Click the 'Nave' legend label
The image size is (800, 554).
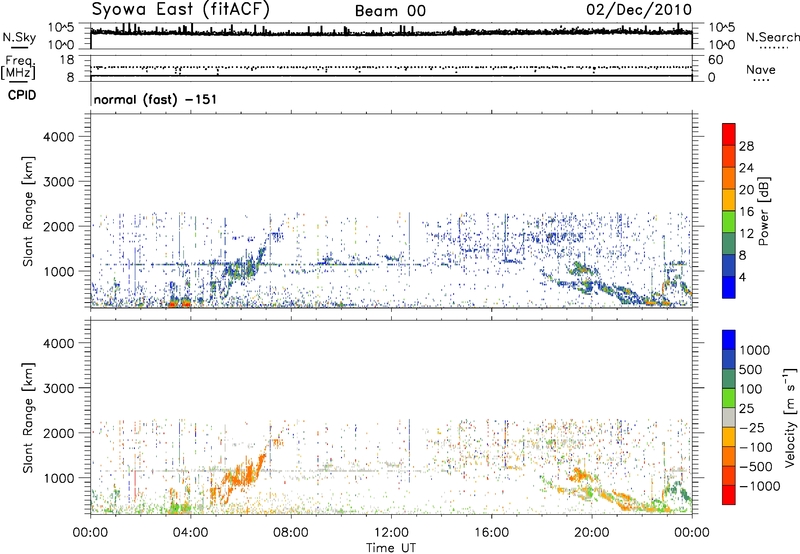760,70
